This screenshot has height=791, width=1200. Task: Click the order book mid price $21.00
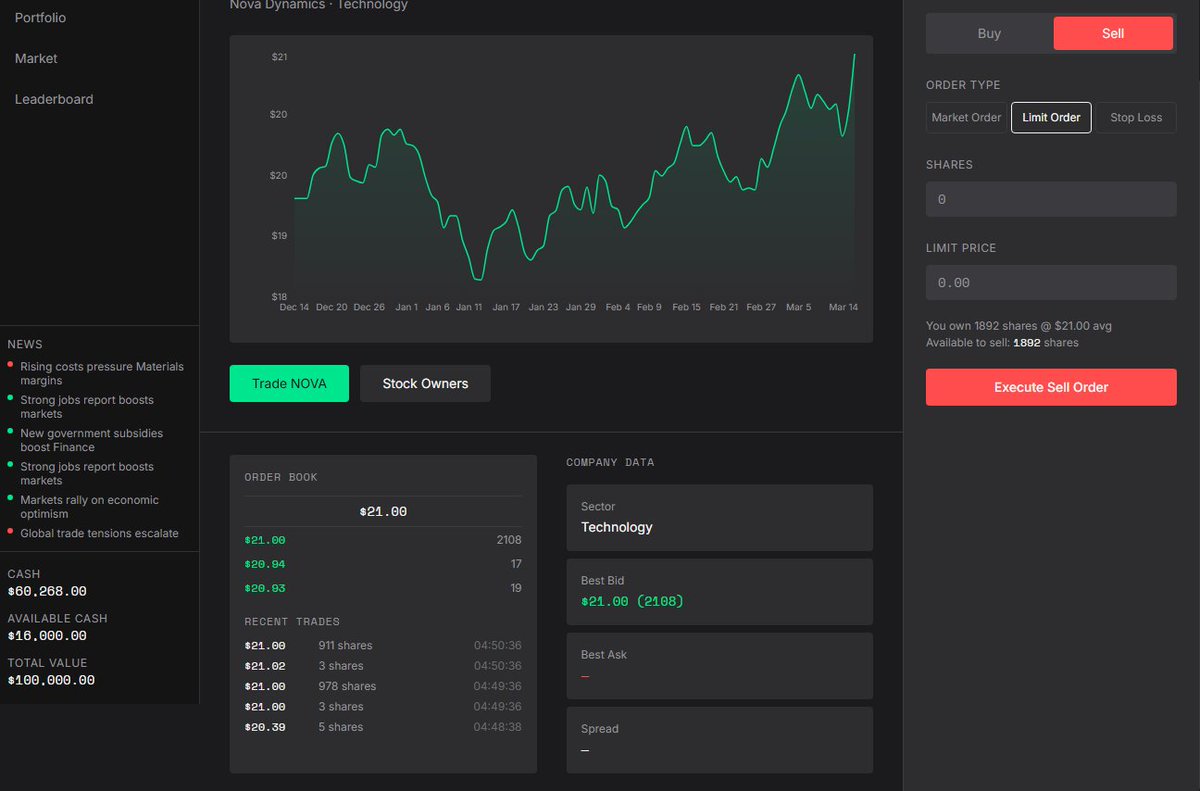click(x=383, y=511)
